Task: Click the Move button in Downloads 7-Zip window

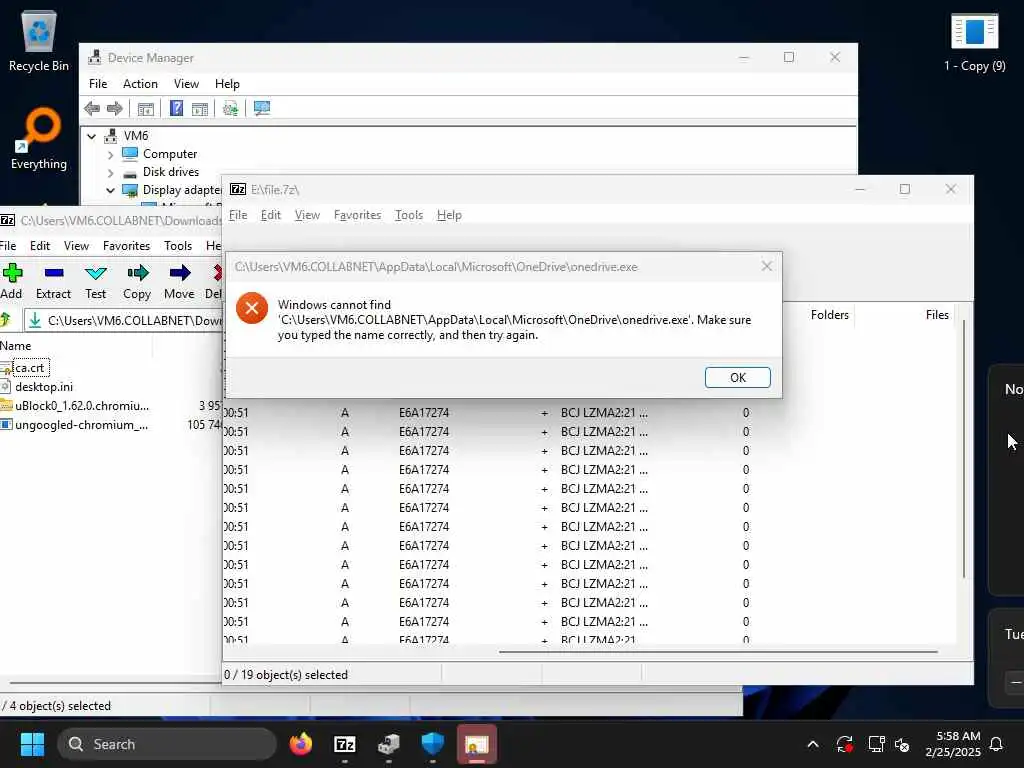Action: tap(179, 281)
